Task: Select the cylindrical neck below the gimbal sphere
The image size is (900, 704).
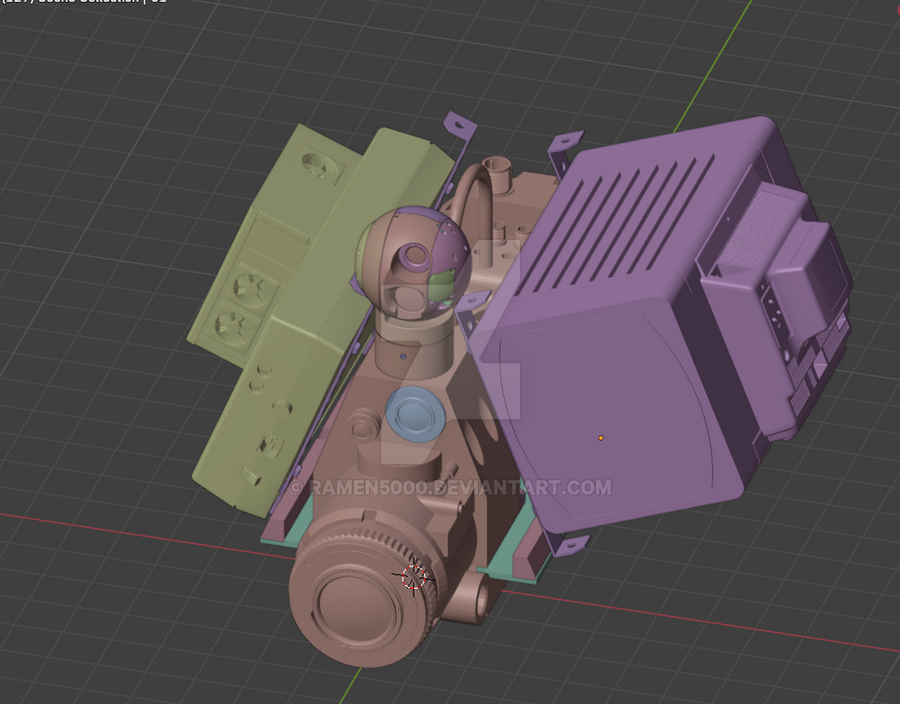Action: coord(412,344)
